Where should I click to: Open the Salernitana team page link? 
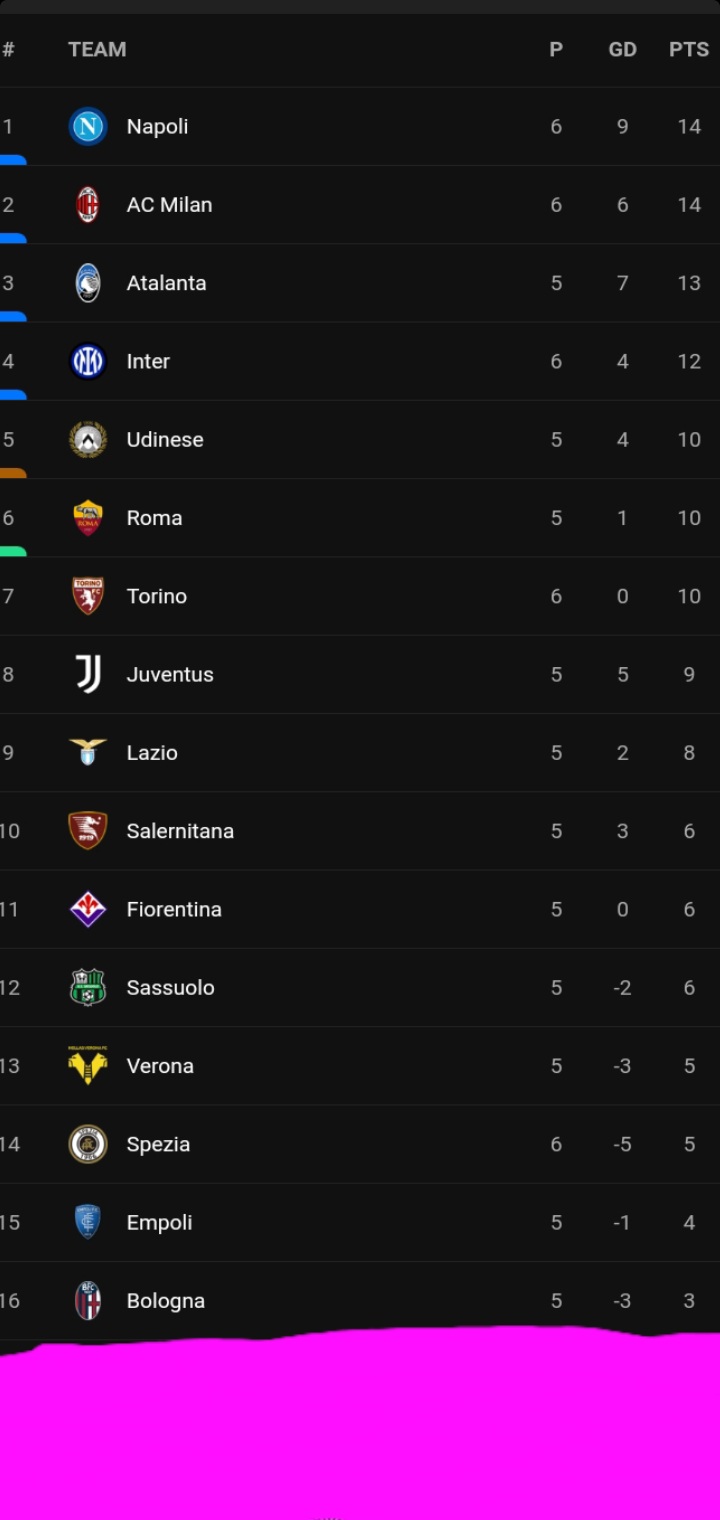(x=180, y=832)
